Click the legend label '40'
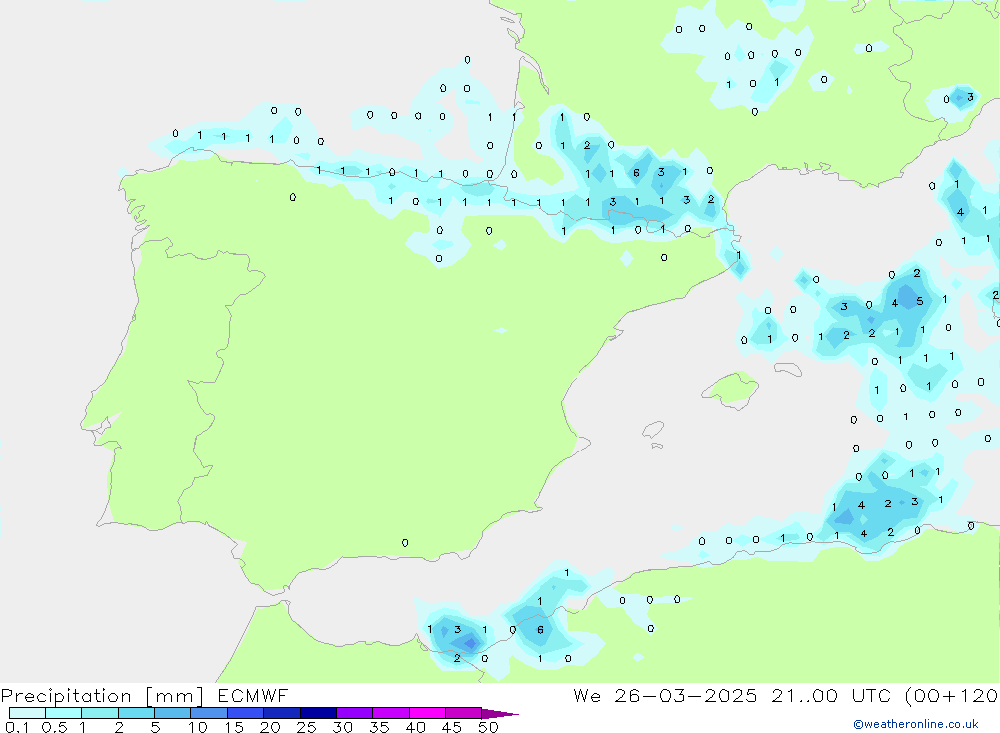 (415, 727)
